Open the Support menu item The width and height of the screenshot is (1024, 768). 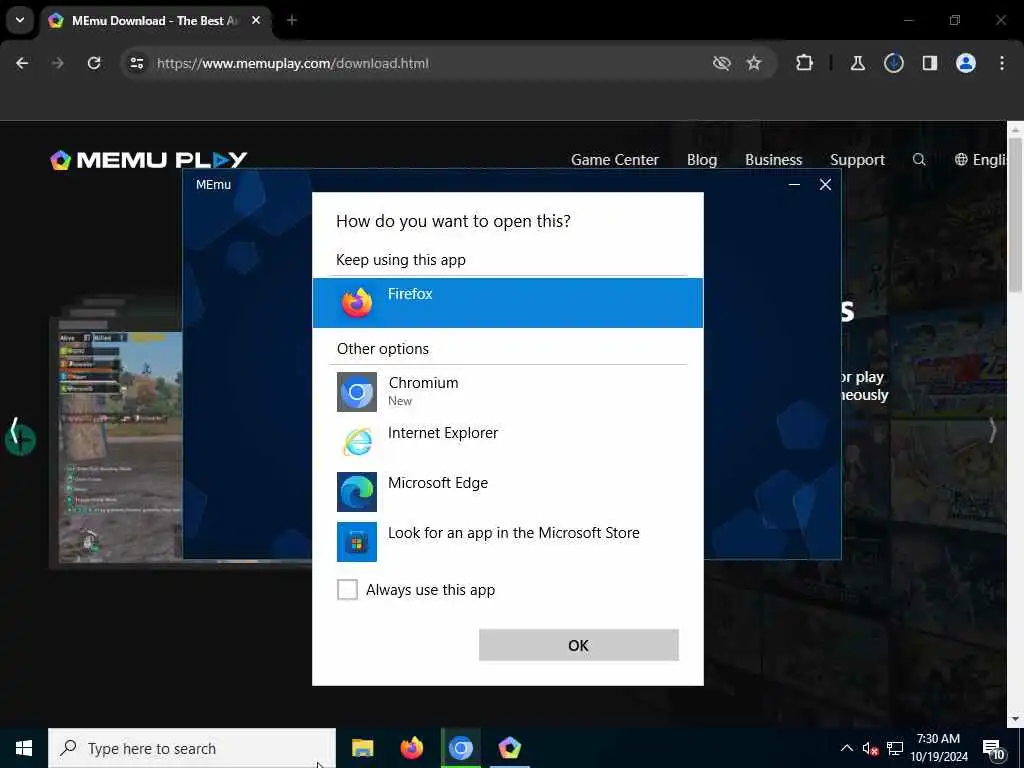coord(857,160)
